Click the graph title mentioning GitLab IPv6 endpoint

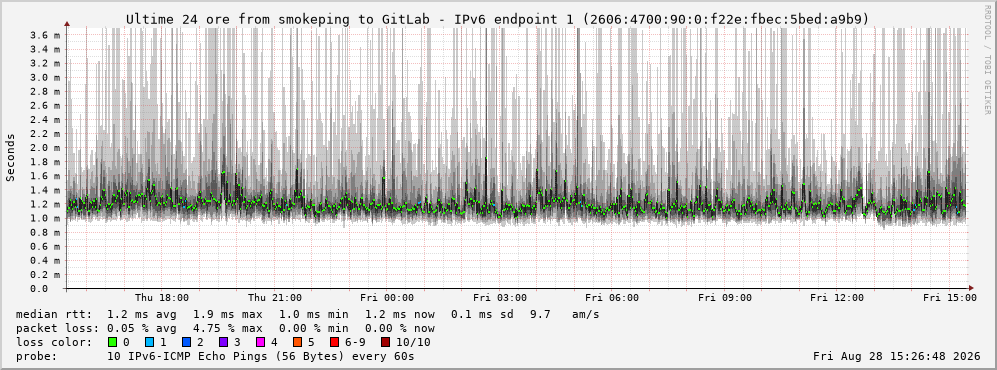tap(497, 19)
